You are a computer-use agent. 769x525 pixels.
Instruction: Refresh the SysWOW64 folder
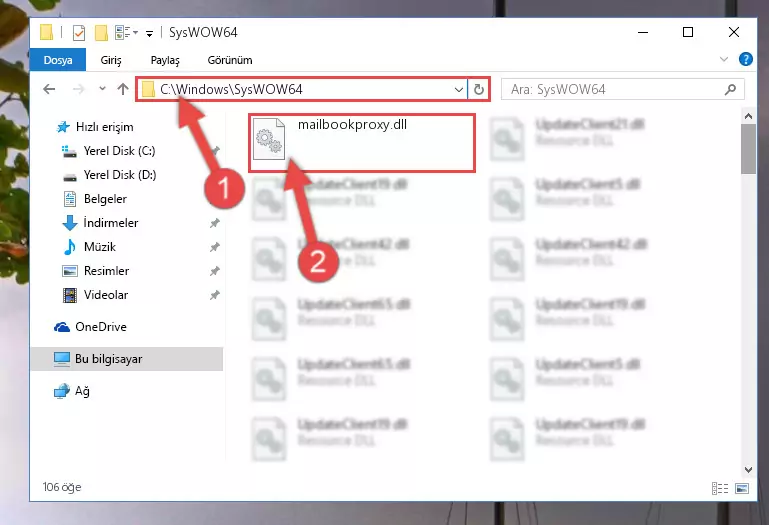(479, 89)
